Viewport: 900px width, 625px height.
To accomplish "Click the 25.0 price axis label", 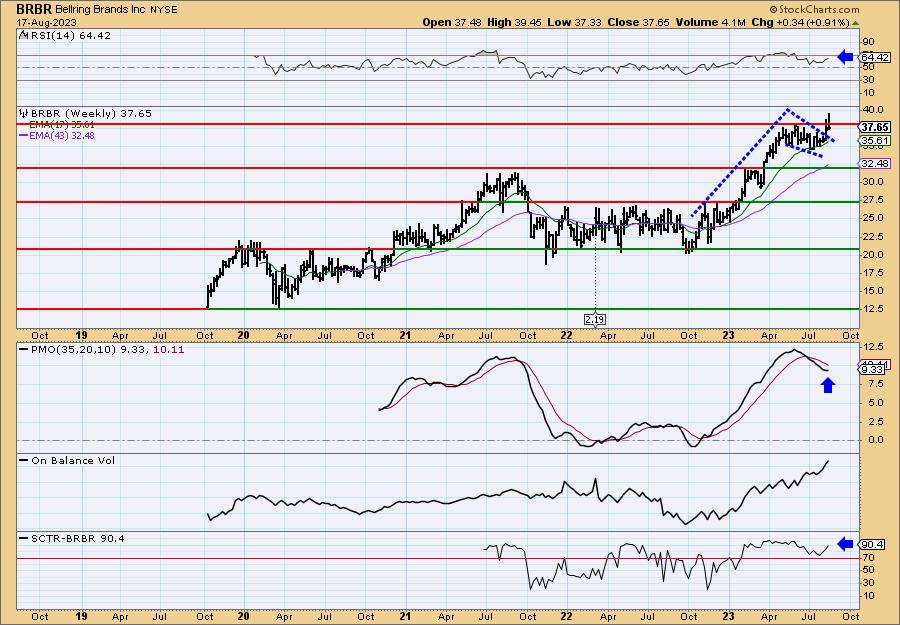I will coord(872,218).
